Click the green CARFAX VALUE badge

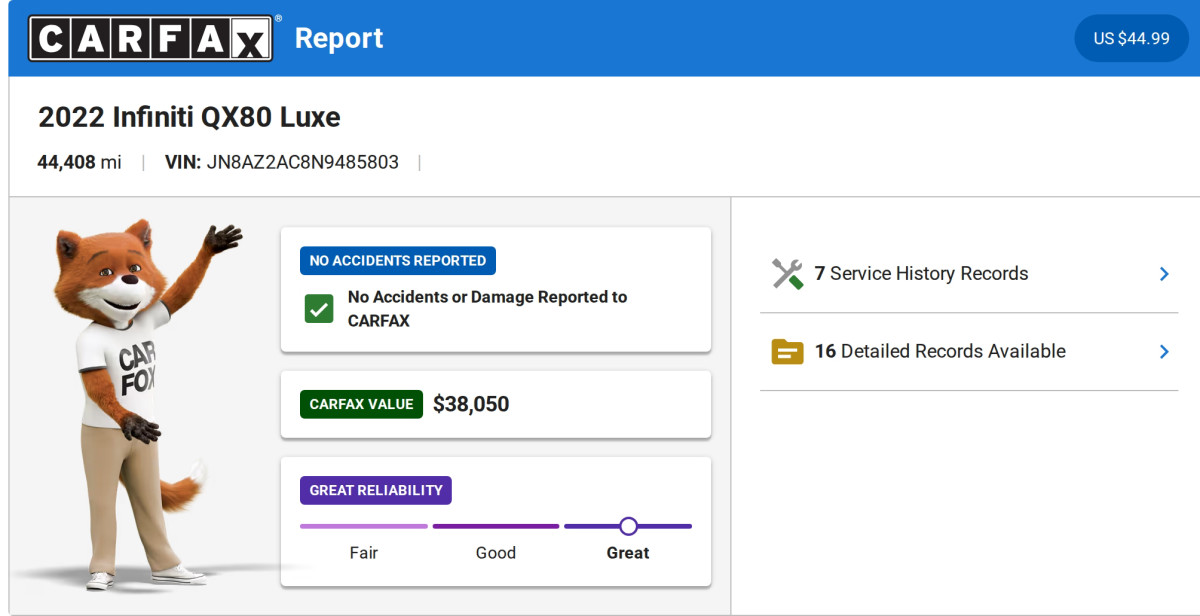(361, 405)
